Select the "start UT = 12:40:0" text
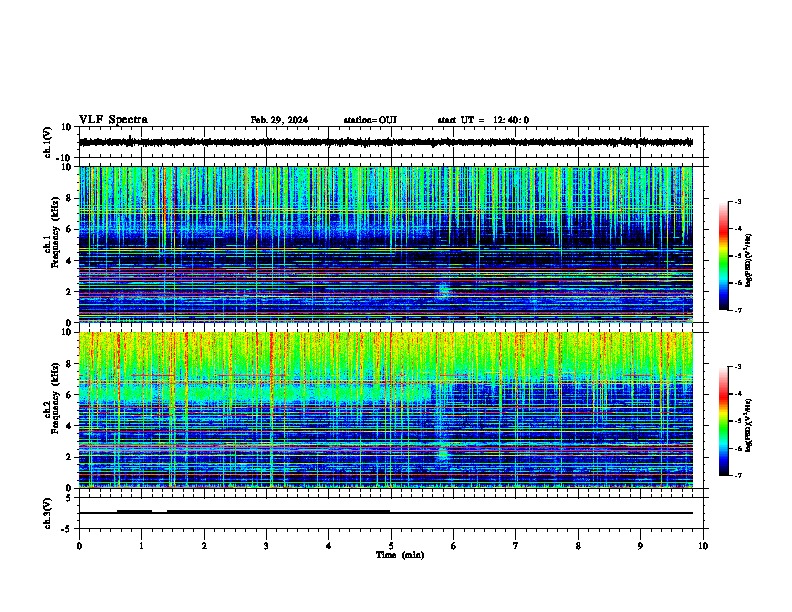The height and width of the screenshot is (612, 792). [x=483, y=120]
